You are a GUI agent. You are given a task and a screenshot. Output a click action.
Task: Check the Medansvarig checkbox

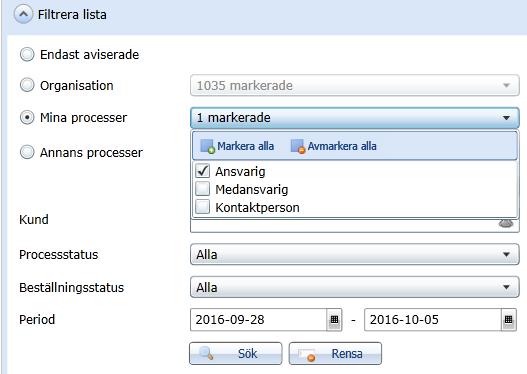coord(202,189)
